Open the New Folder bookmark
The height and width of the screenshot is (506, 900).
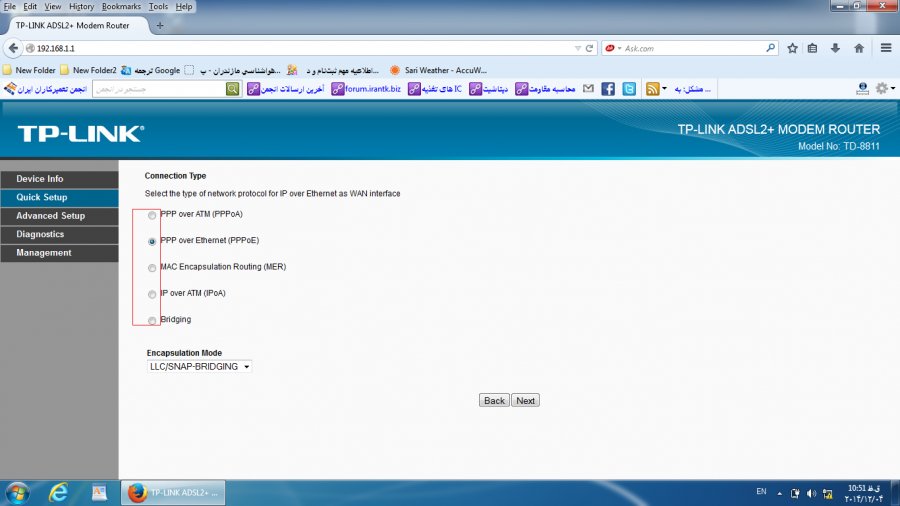pyautogui.click(x=29, y=70)
